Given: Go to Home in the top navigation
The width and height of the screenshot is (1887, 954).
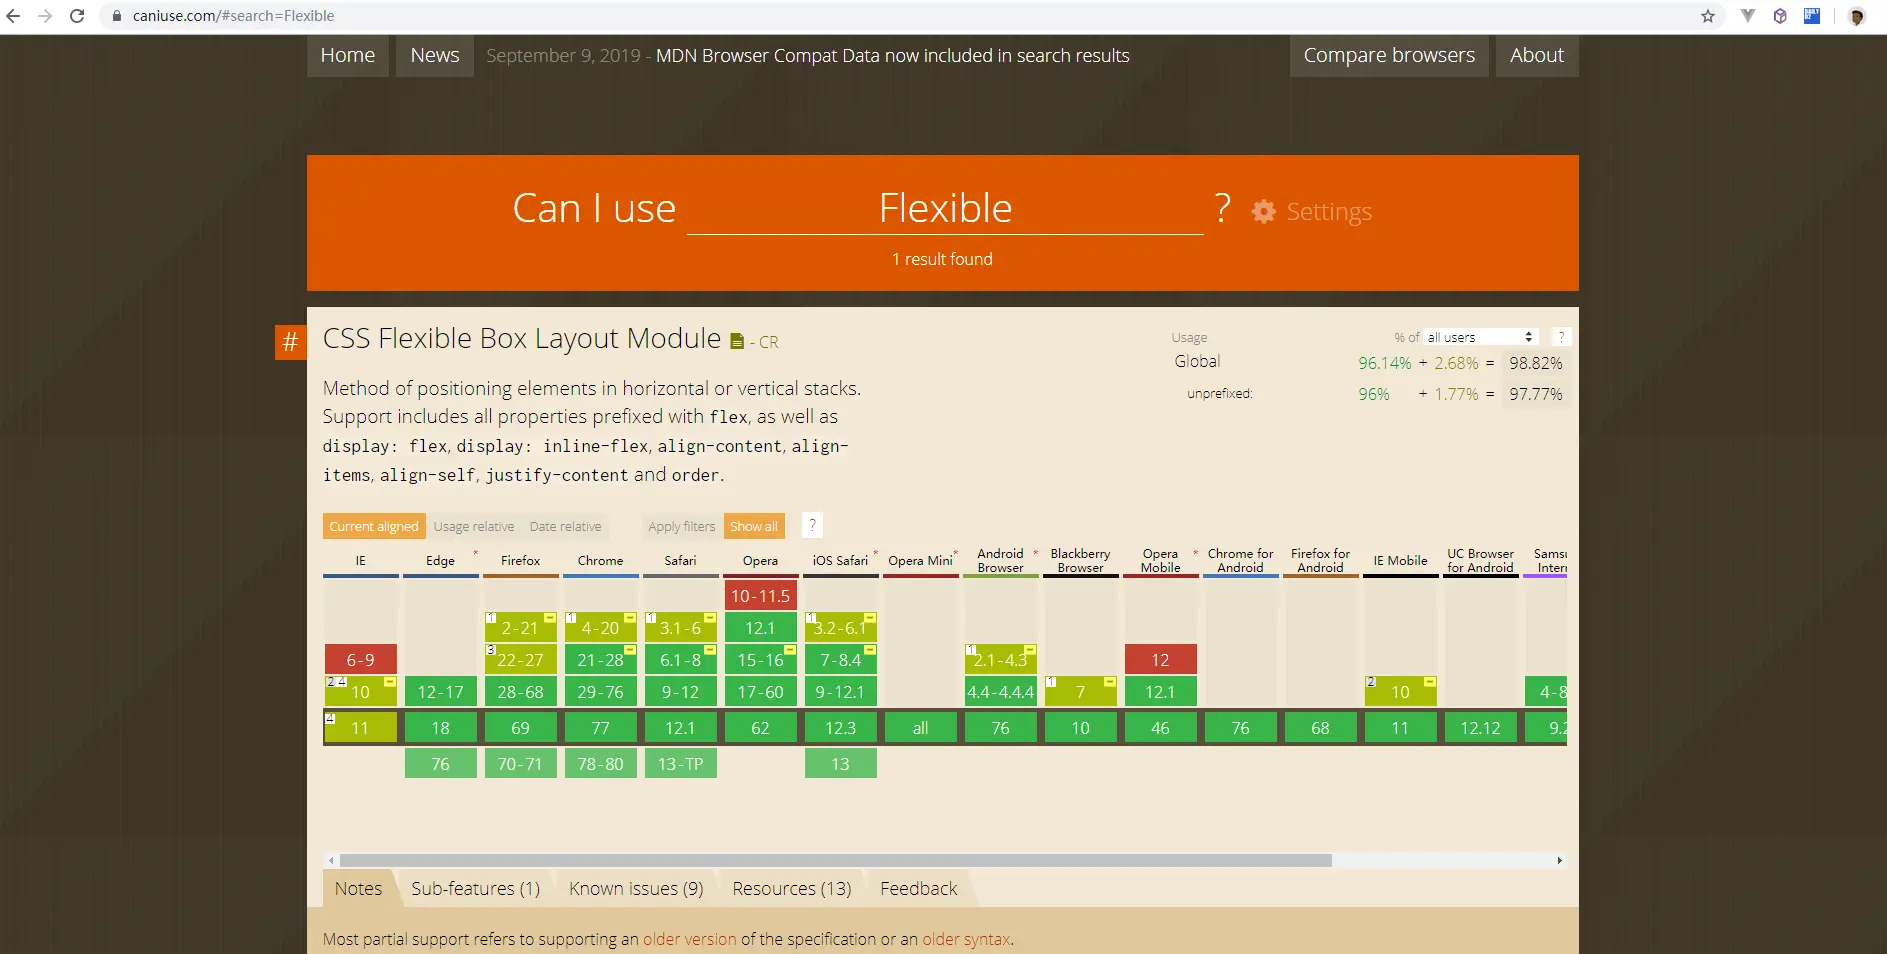Looking at the screenshot, I should tap(348, 55).
